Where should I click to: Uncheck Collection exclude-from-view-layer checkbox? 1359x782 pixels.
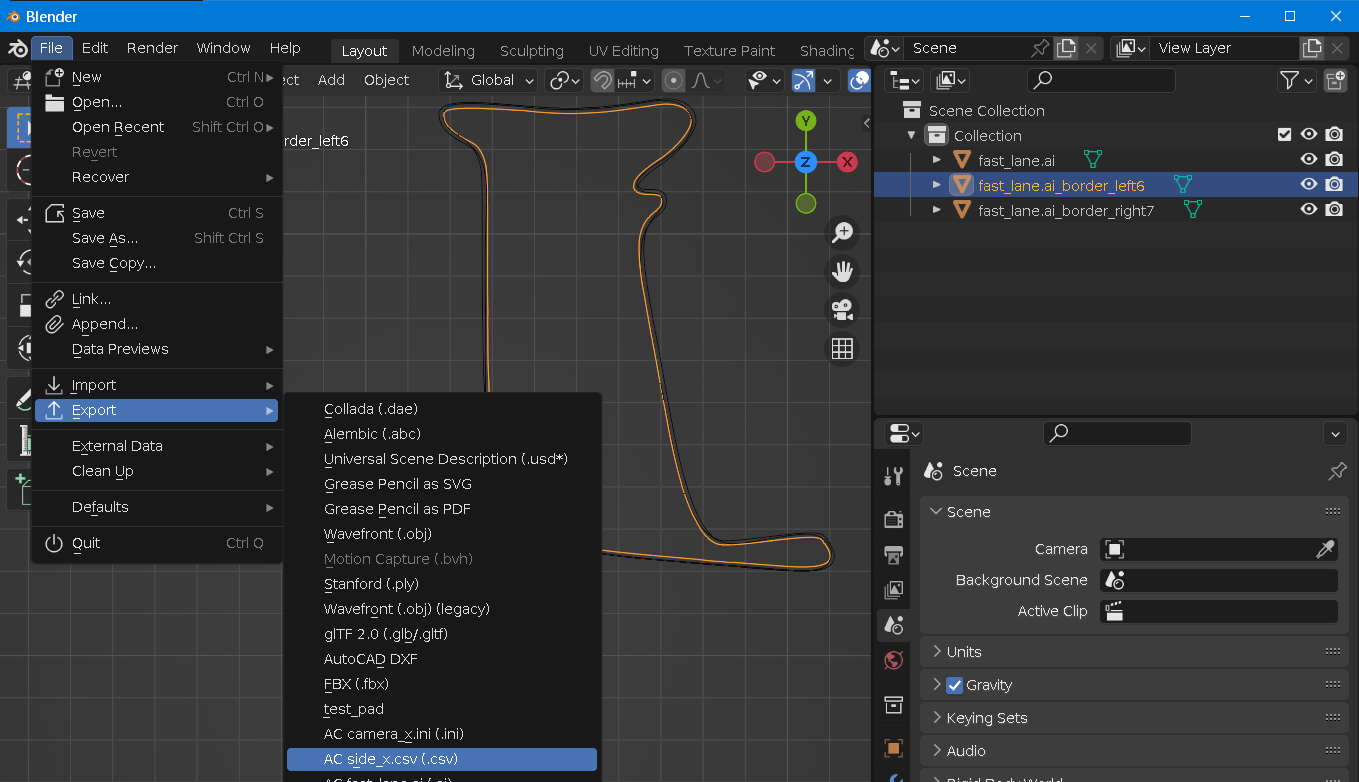tap(1285, 135)
